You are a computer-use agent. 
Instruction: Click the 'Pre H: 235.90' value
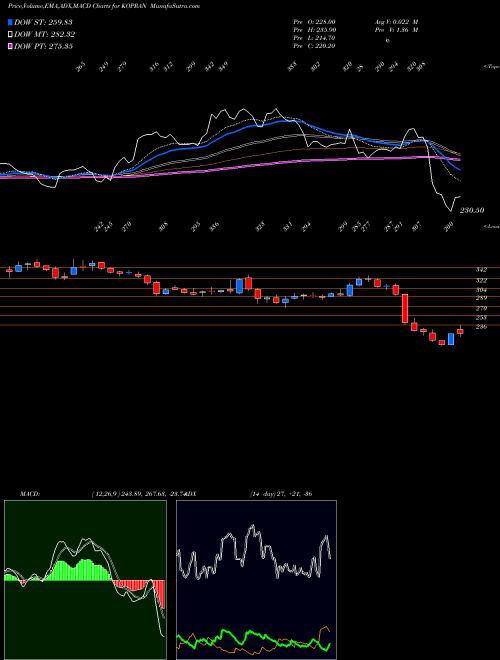point(314,30)
